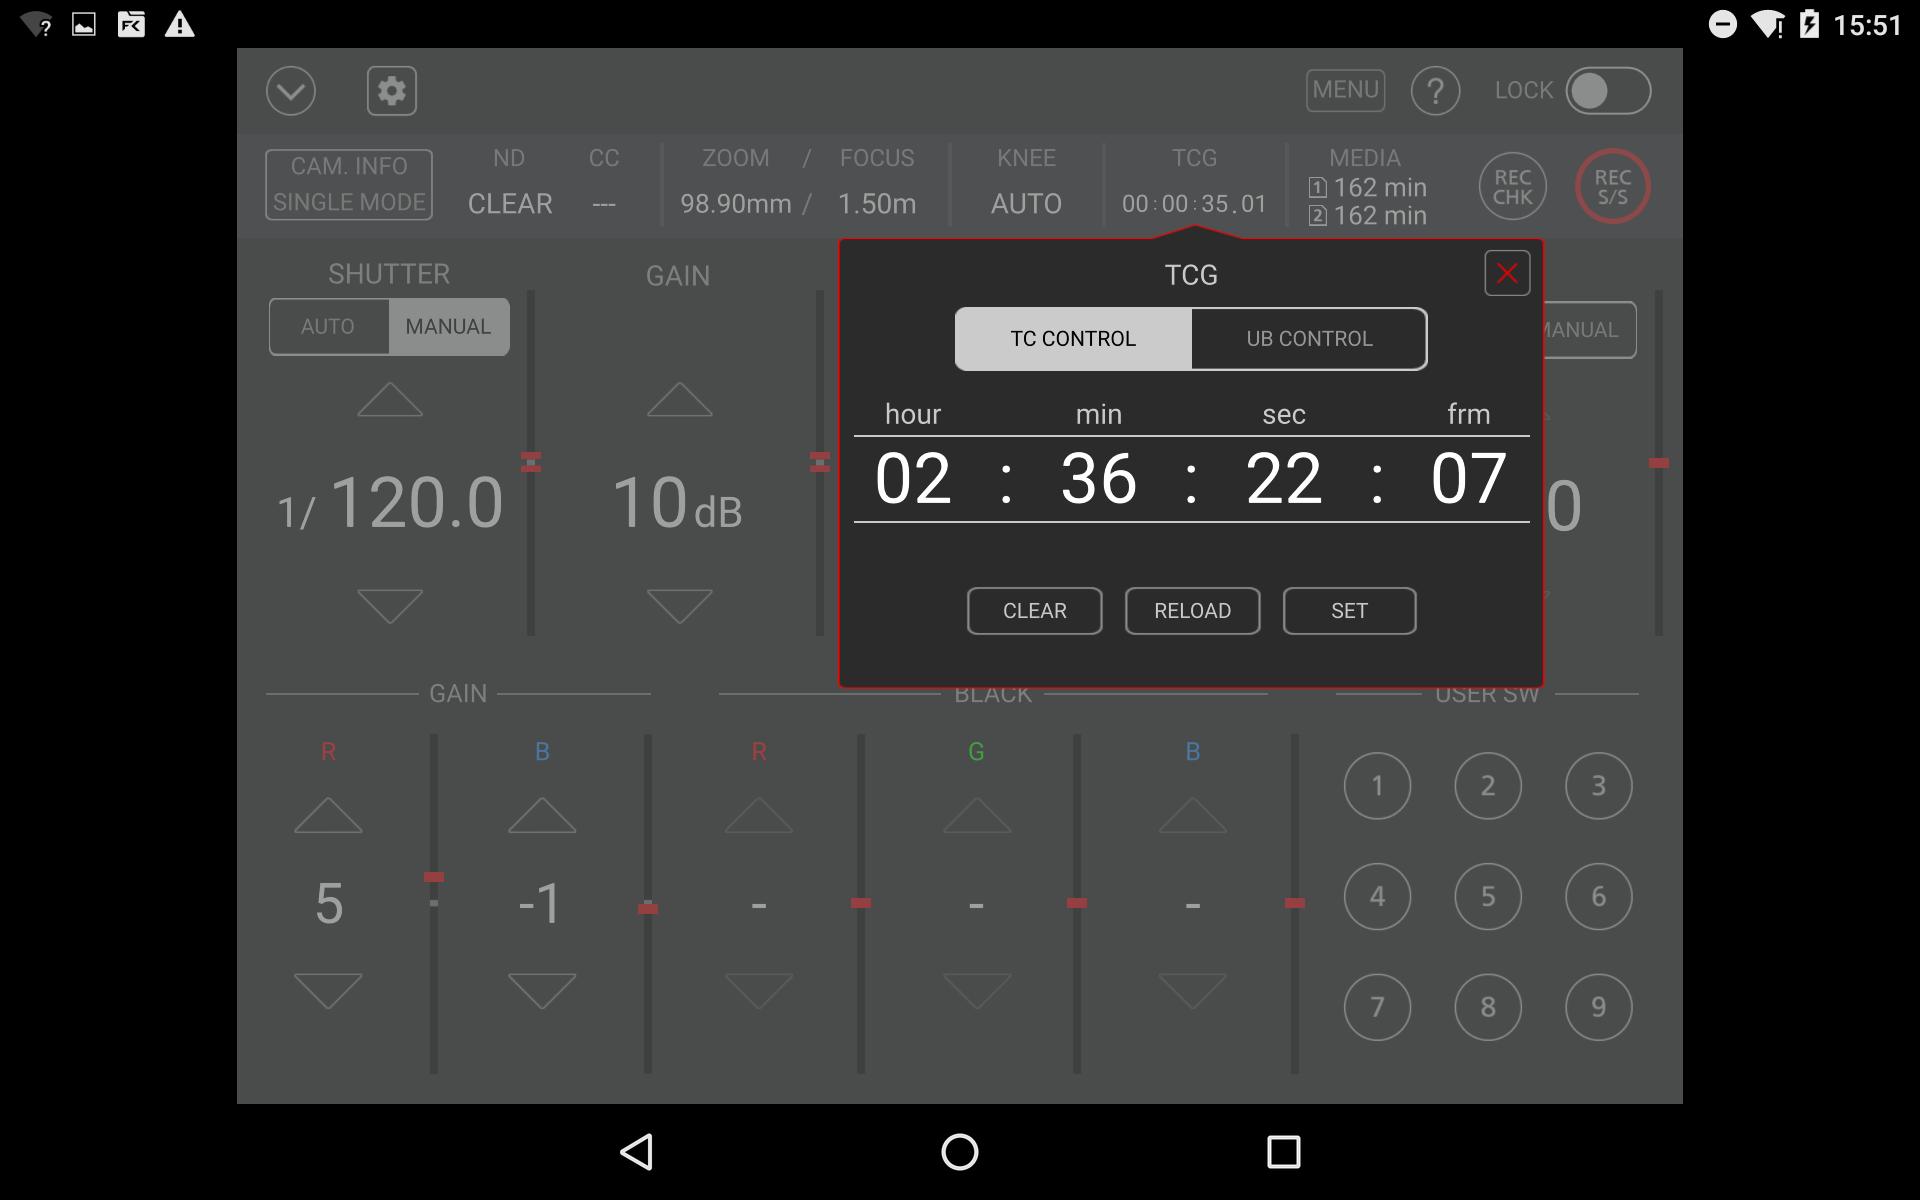Click the shutter slider red handle
This screenshot has height=1200, width=1920.
click(531, 462)
